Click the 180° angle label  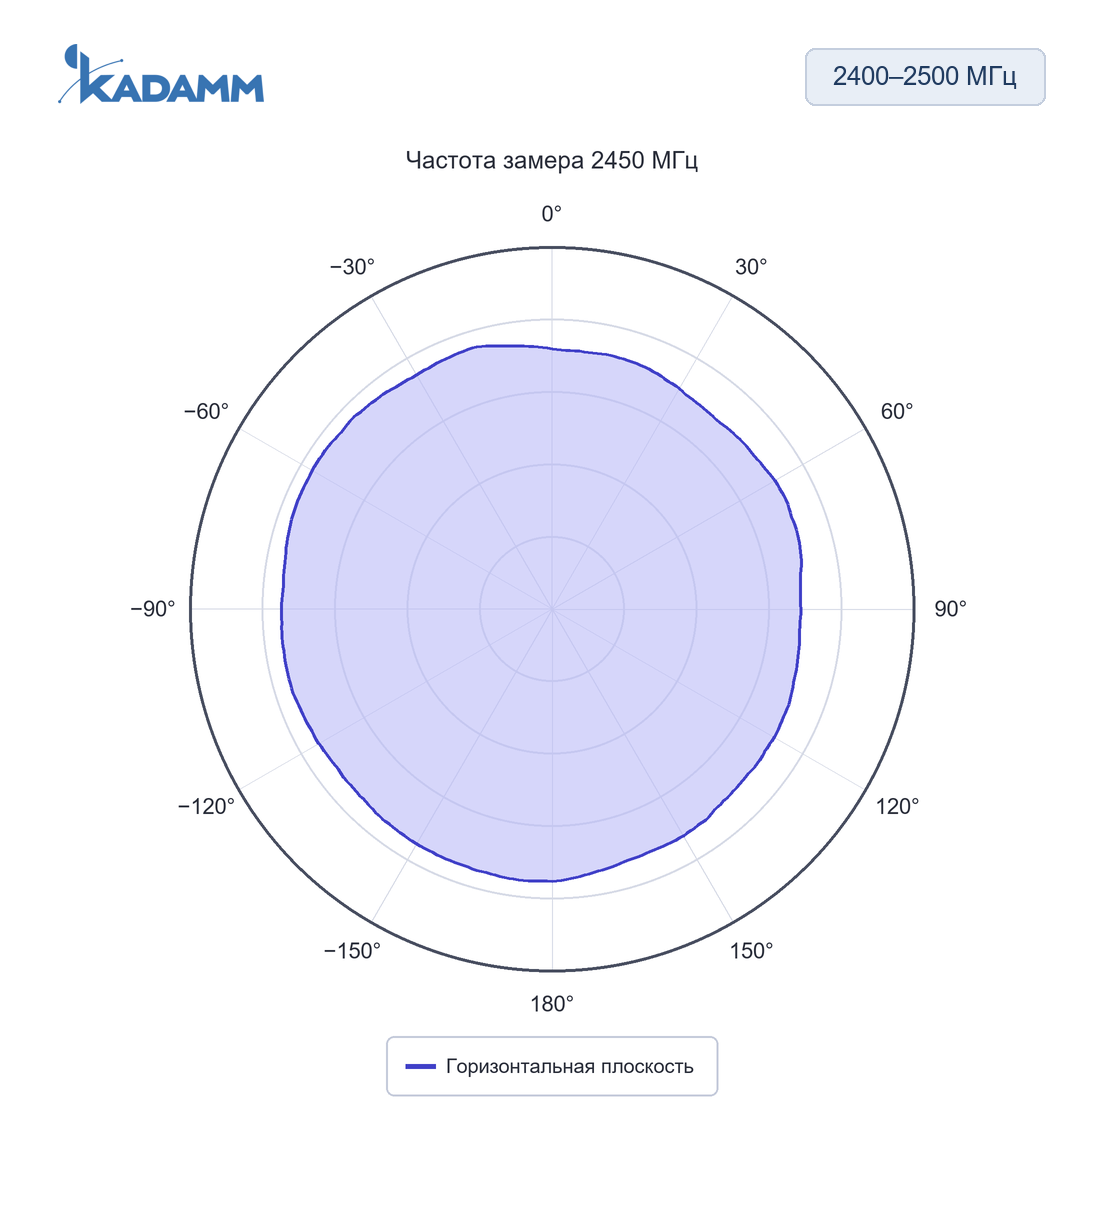552,1004
